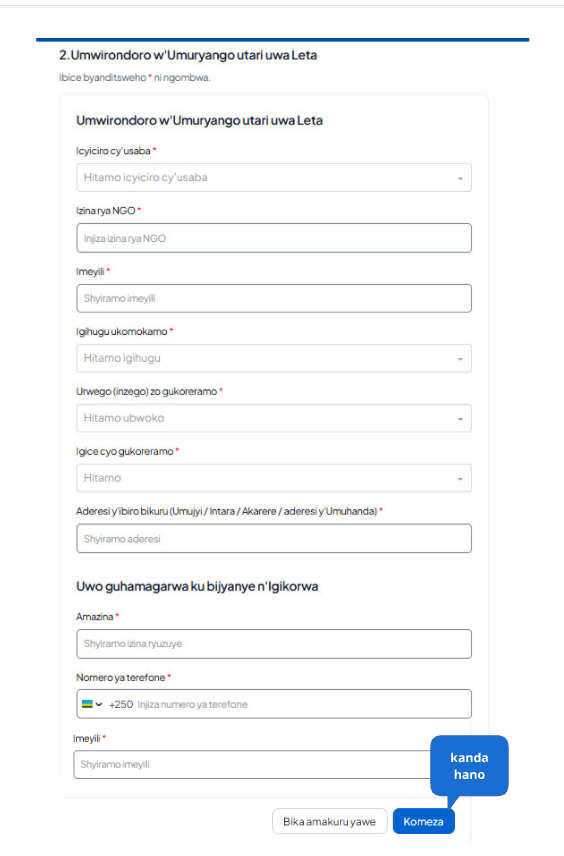
Task: Click the kanda hano tooltip bubble
Action: [x=469, y=766]
